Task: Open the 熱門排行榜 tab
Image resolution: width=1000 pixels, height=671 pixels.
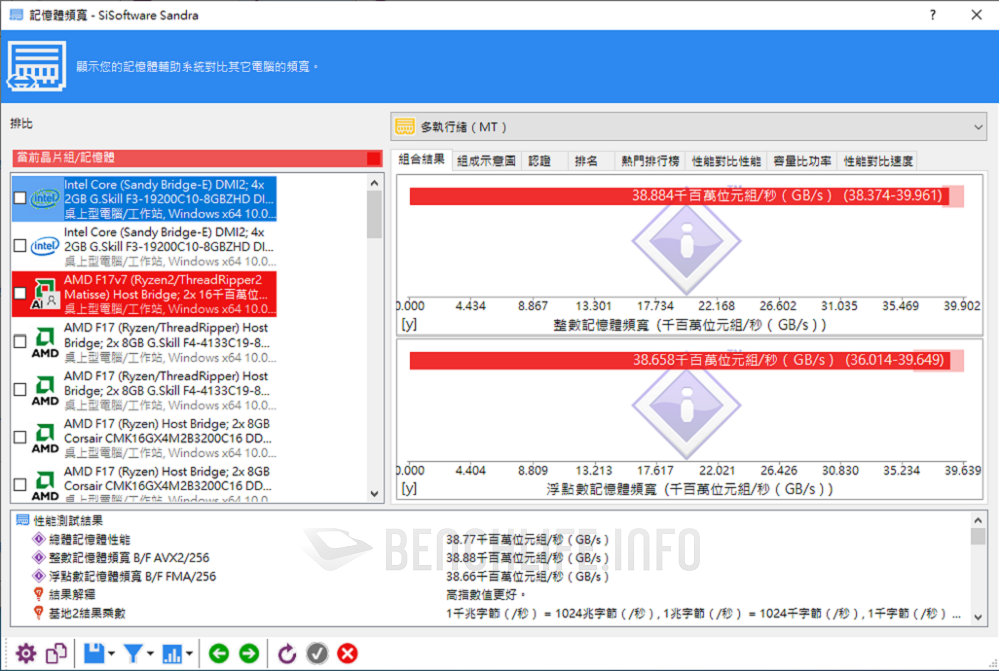Action: [x=649, y=160]
